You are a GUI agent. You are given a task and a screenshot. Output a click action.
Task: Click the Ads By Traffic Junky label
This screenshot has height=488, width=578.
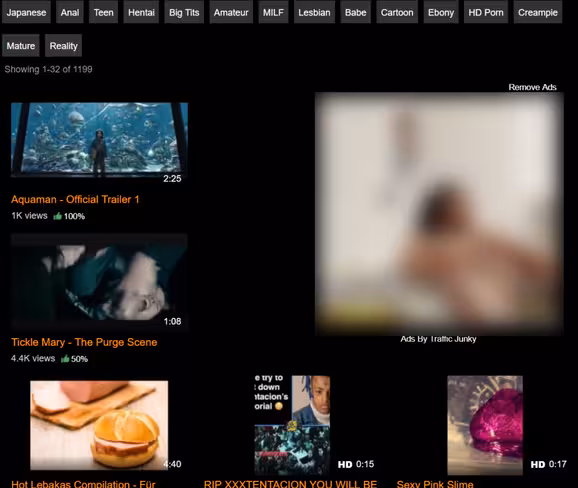[x=438, y=339]
